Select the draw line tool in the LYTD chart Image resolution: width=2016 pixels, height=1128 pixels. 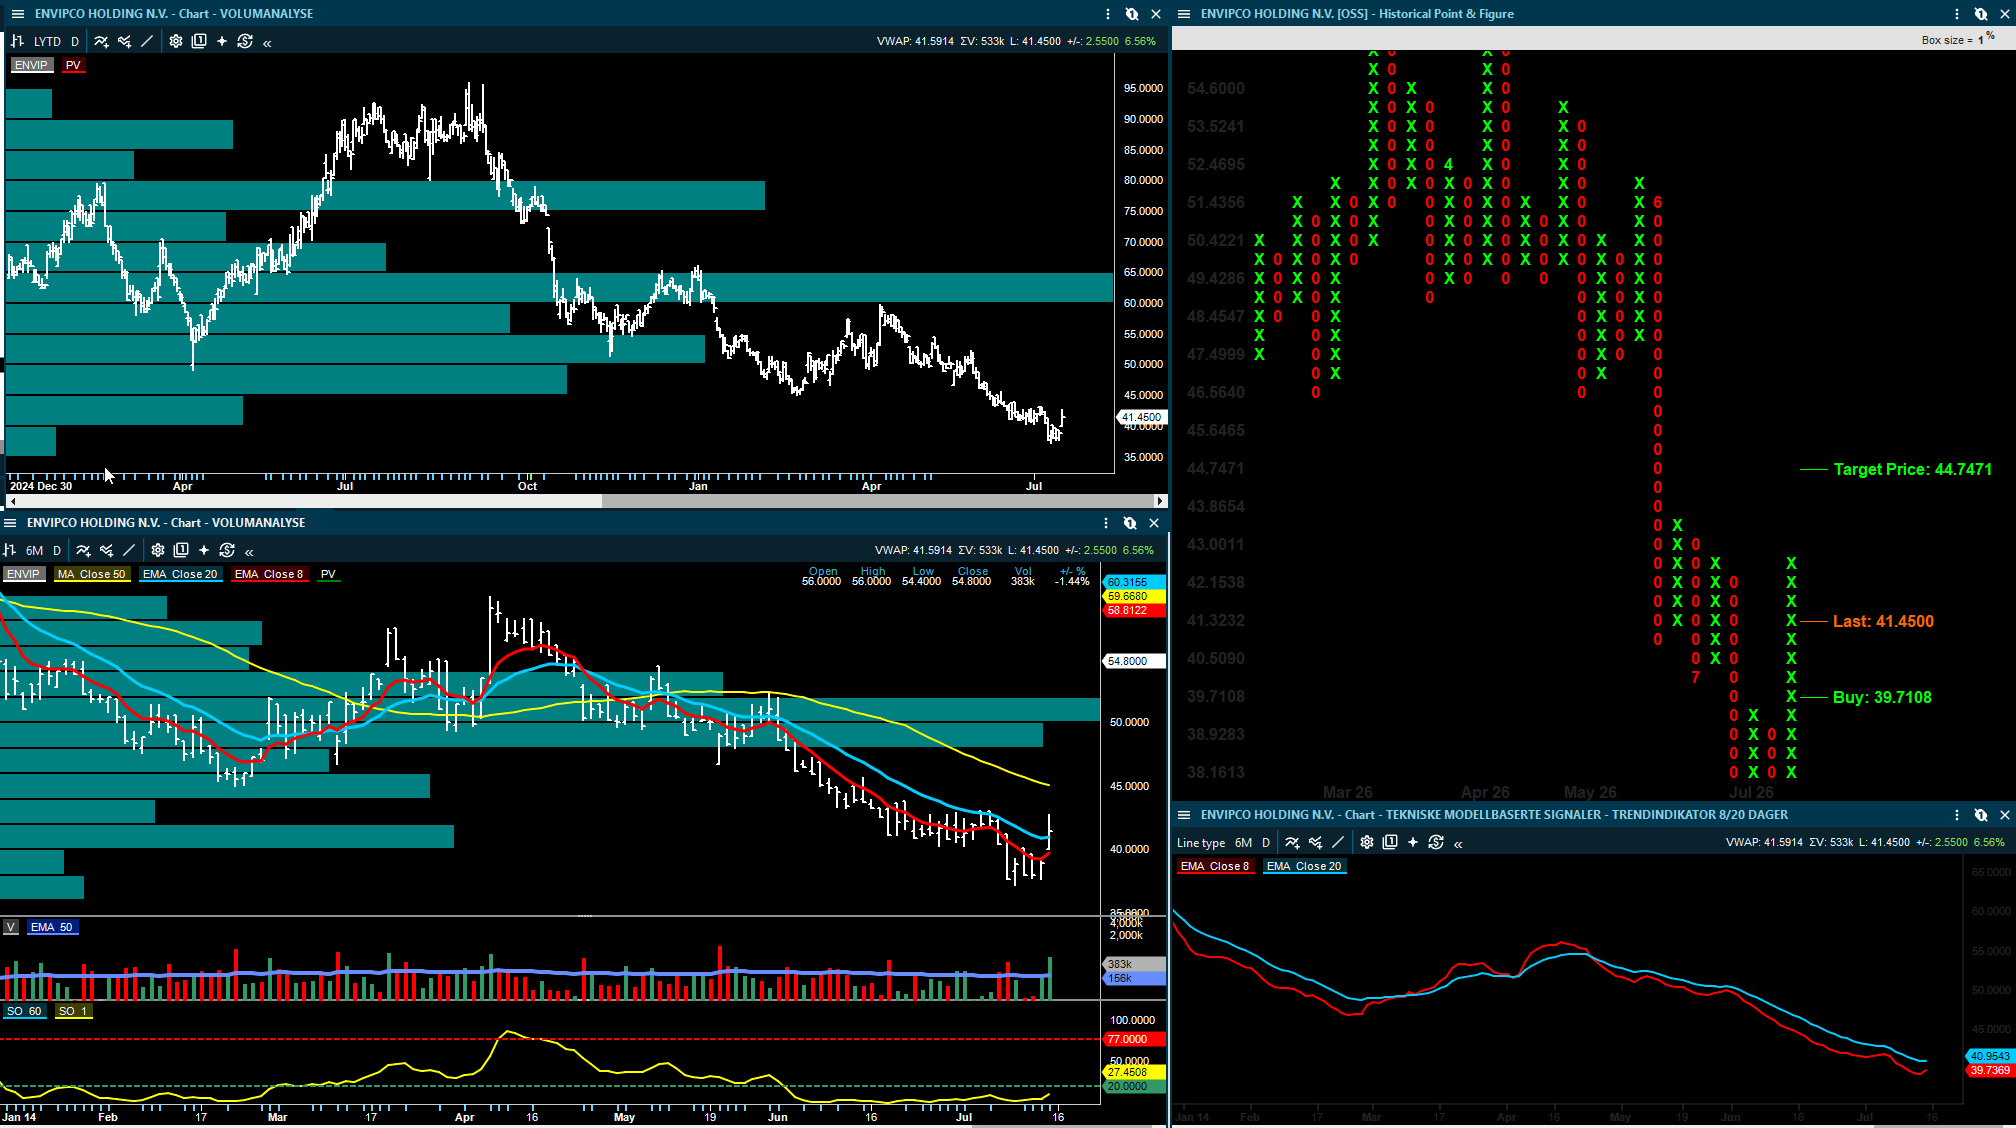pyautogui.click(x=147, y=41)
